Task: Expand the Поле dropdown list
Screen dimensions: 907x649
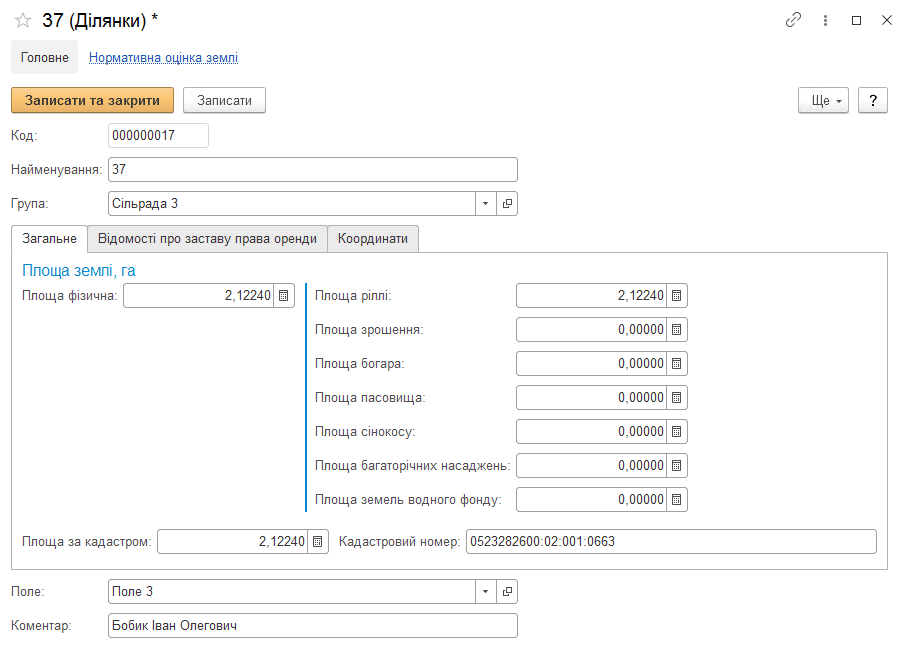Action: point(486,592)
